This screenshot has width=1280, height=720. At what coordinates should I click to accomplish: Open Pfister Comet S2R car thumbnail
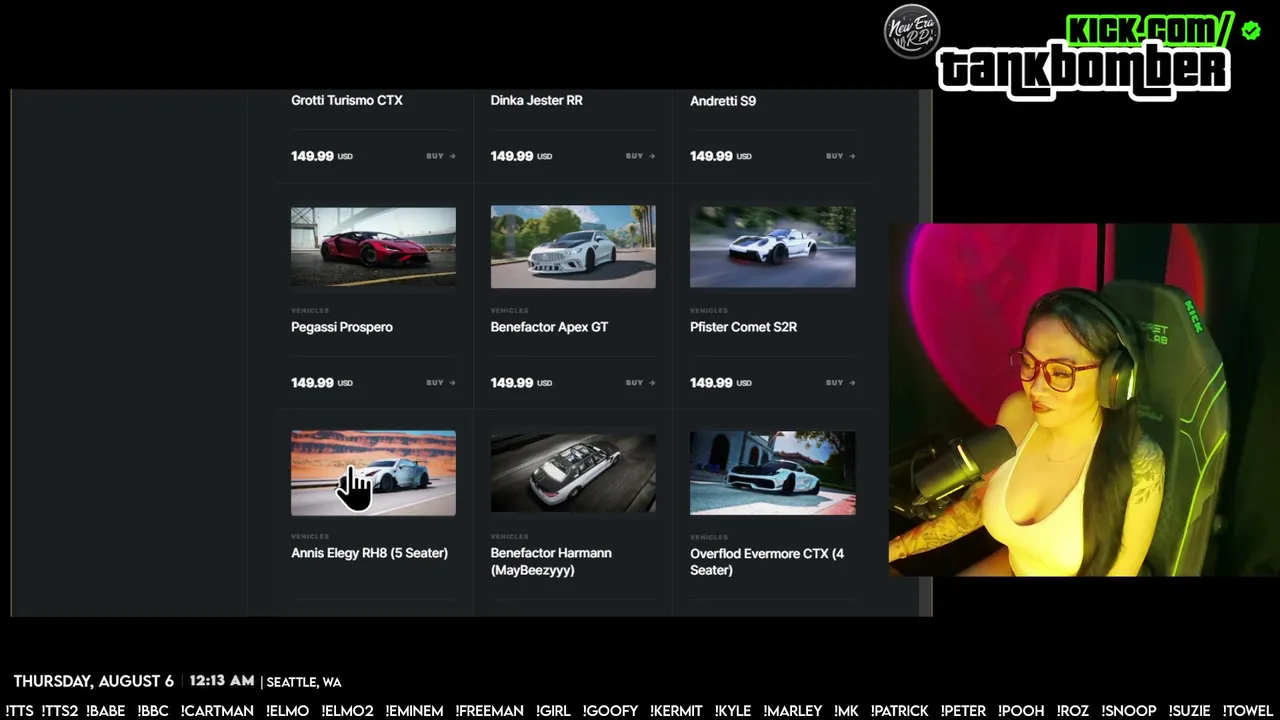tap(773, 247)
